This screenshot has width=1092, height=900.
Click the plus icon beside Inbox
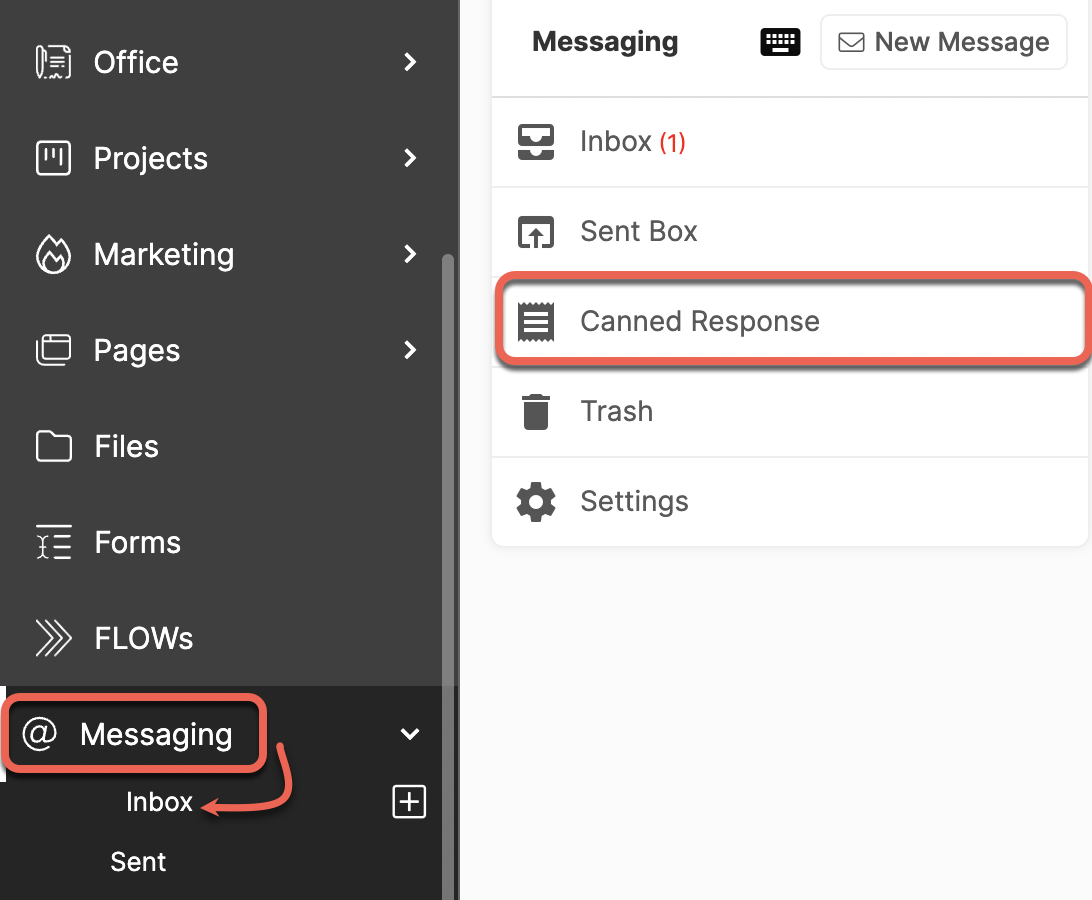coord(410,801)
